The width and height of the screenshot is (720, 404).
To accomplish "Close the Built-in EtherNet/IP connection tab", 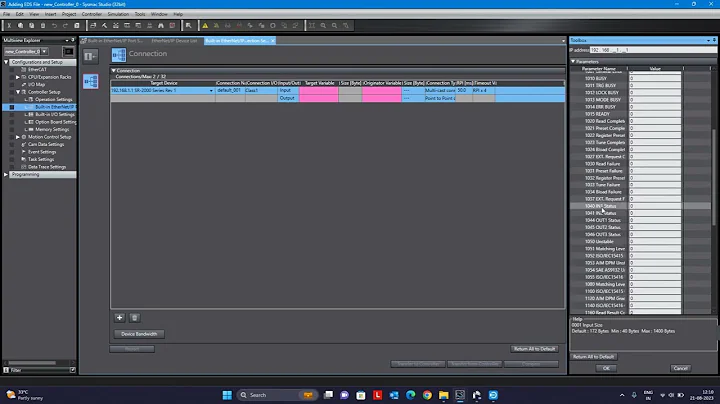I will pos(273,41).
